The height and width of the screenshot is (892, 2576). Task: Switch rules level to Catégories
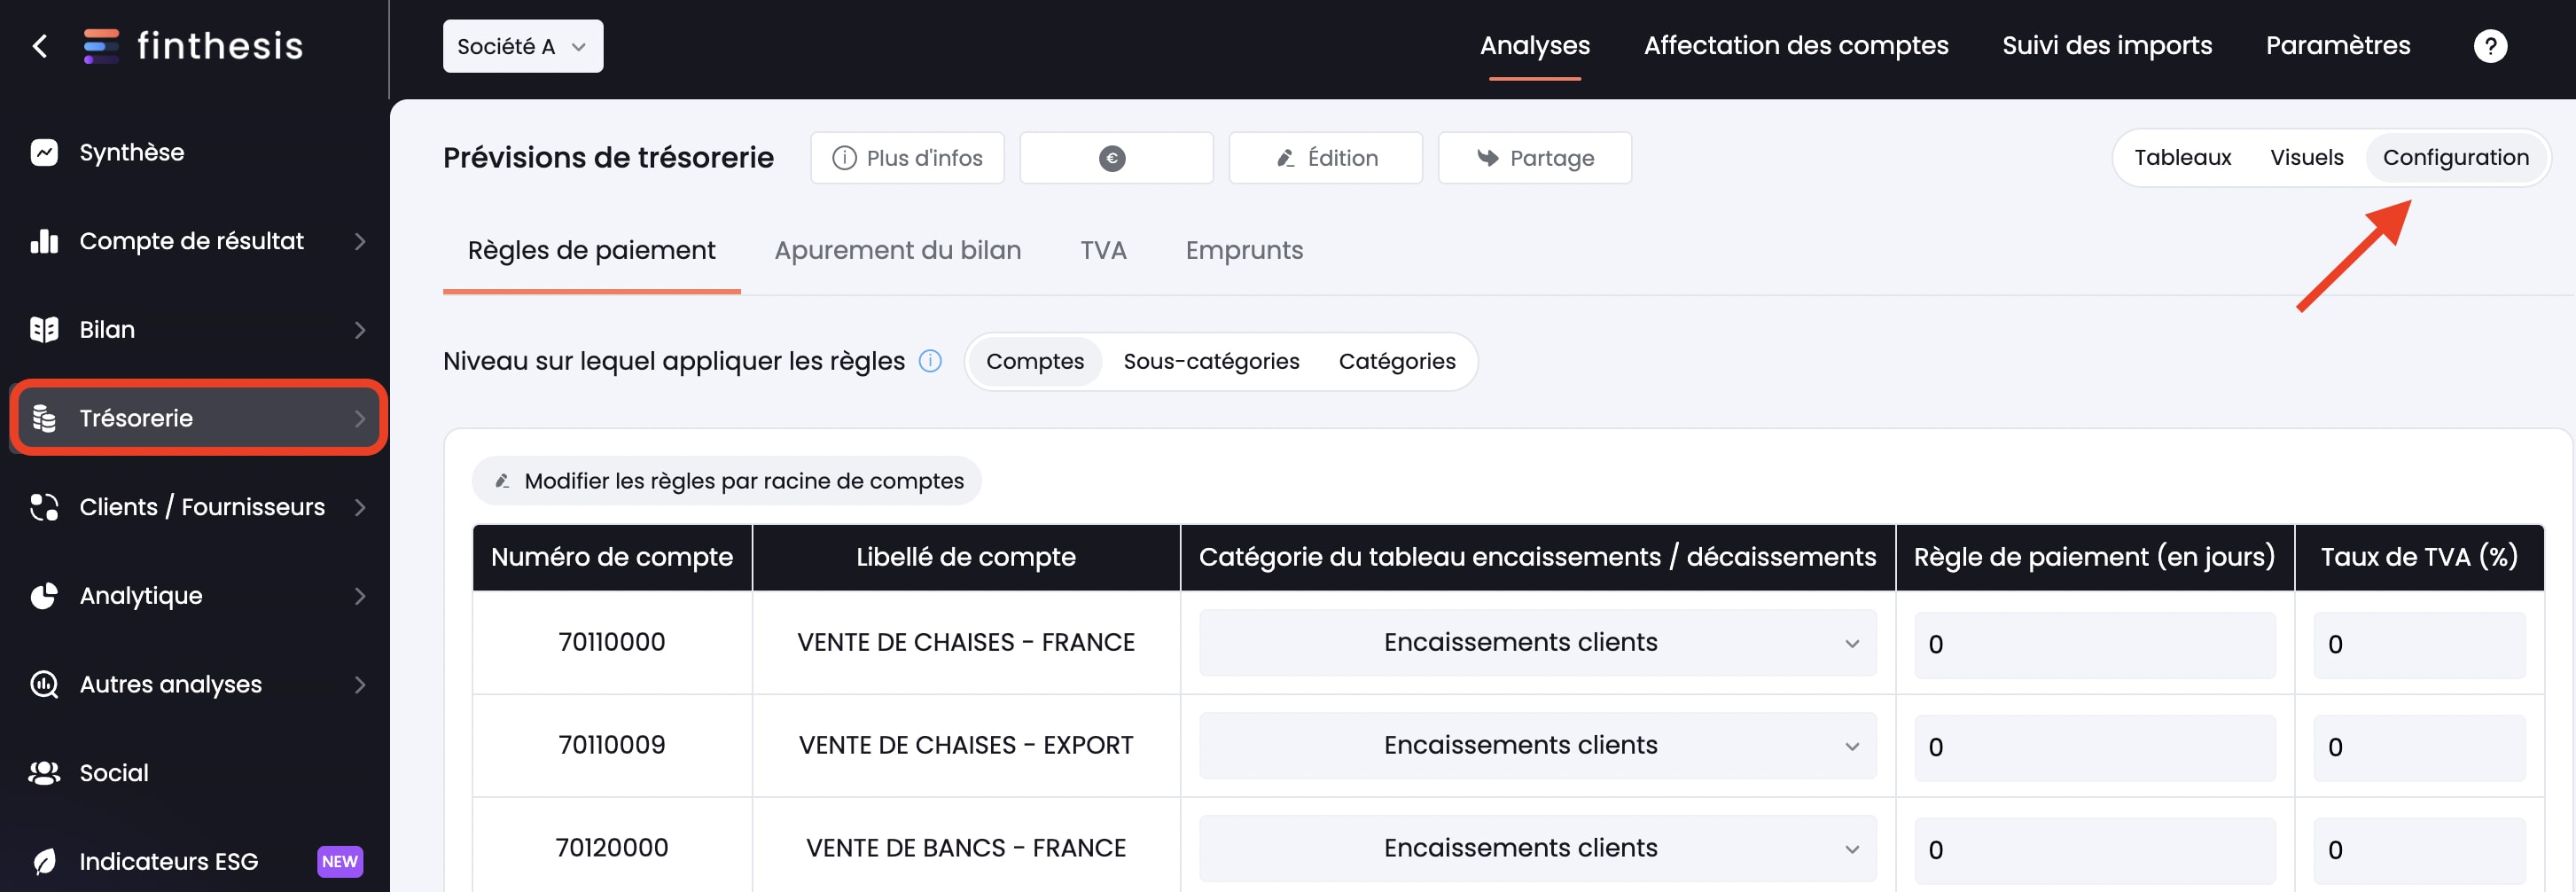click(x=1397, y=361)
